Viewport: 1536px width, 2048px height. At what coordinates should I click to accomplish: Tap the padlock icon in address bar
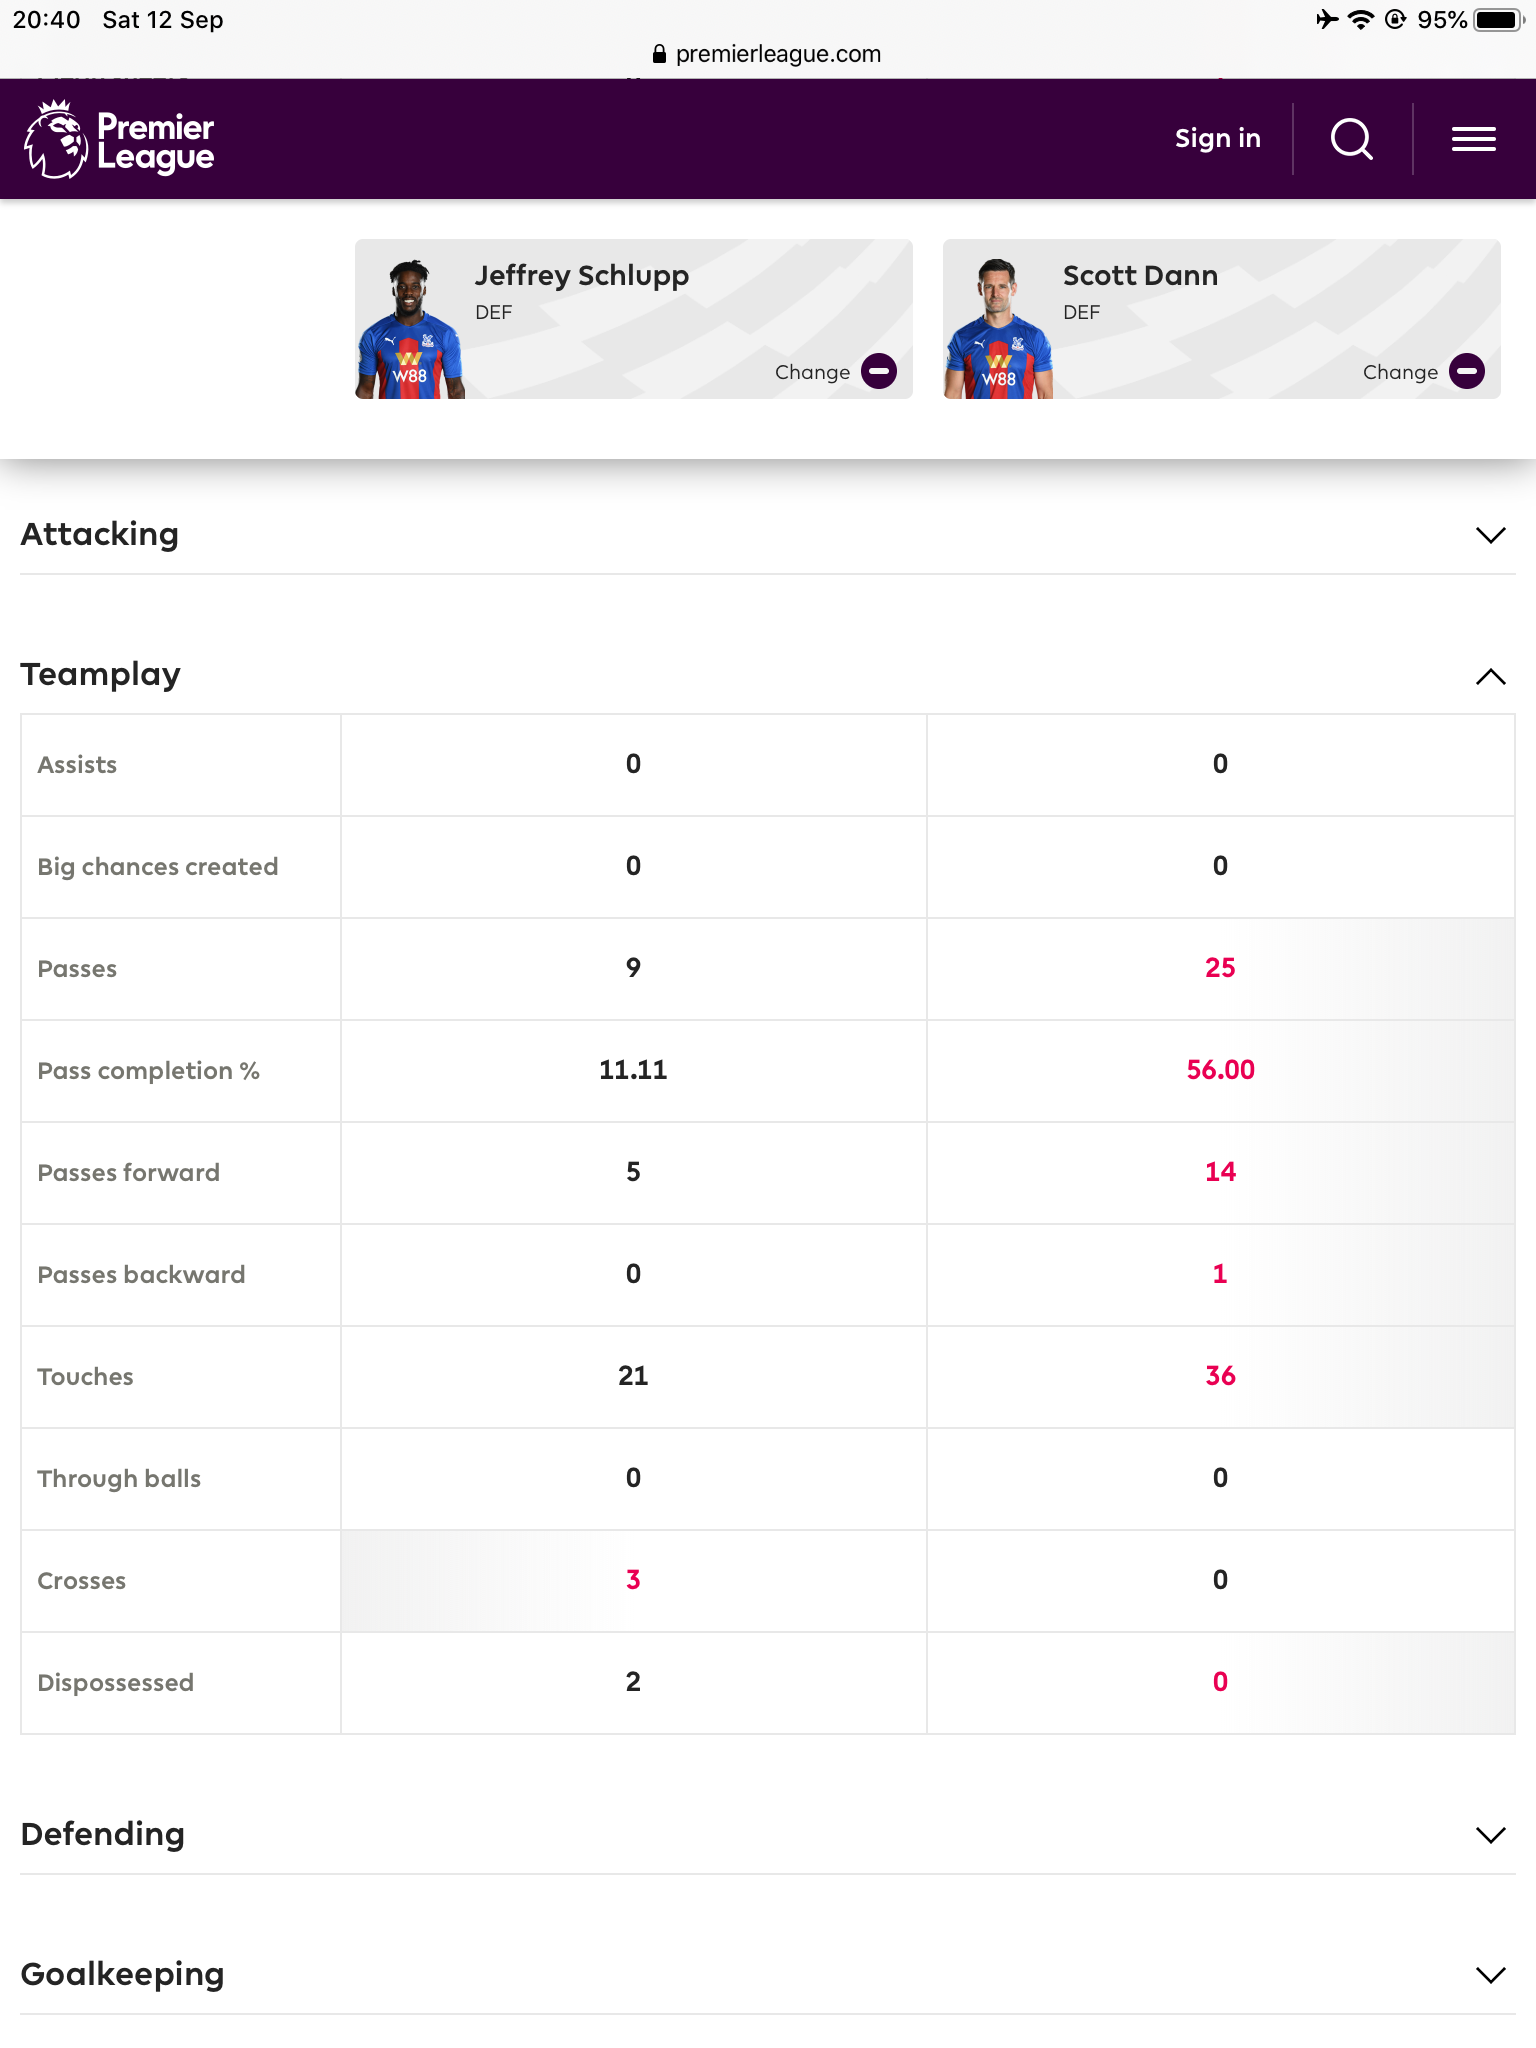point(659,54)
